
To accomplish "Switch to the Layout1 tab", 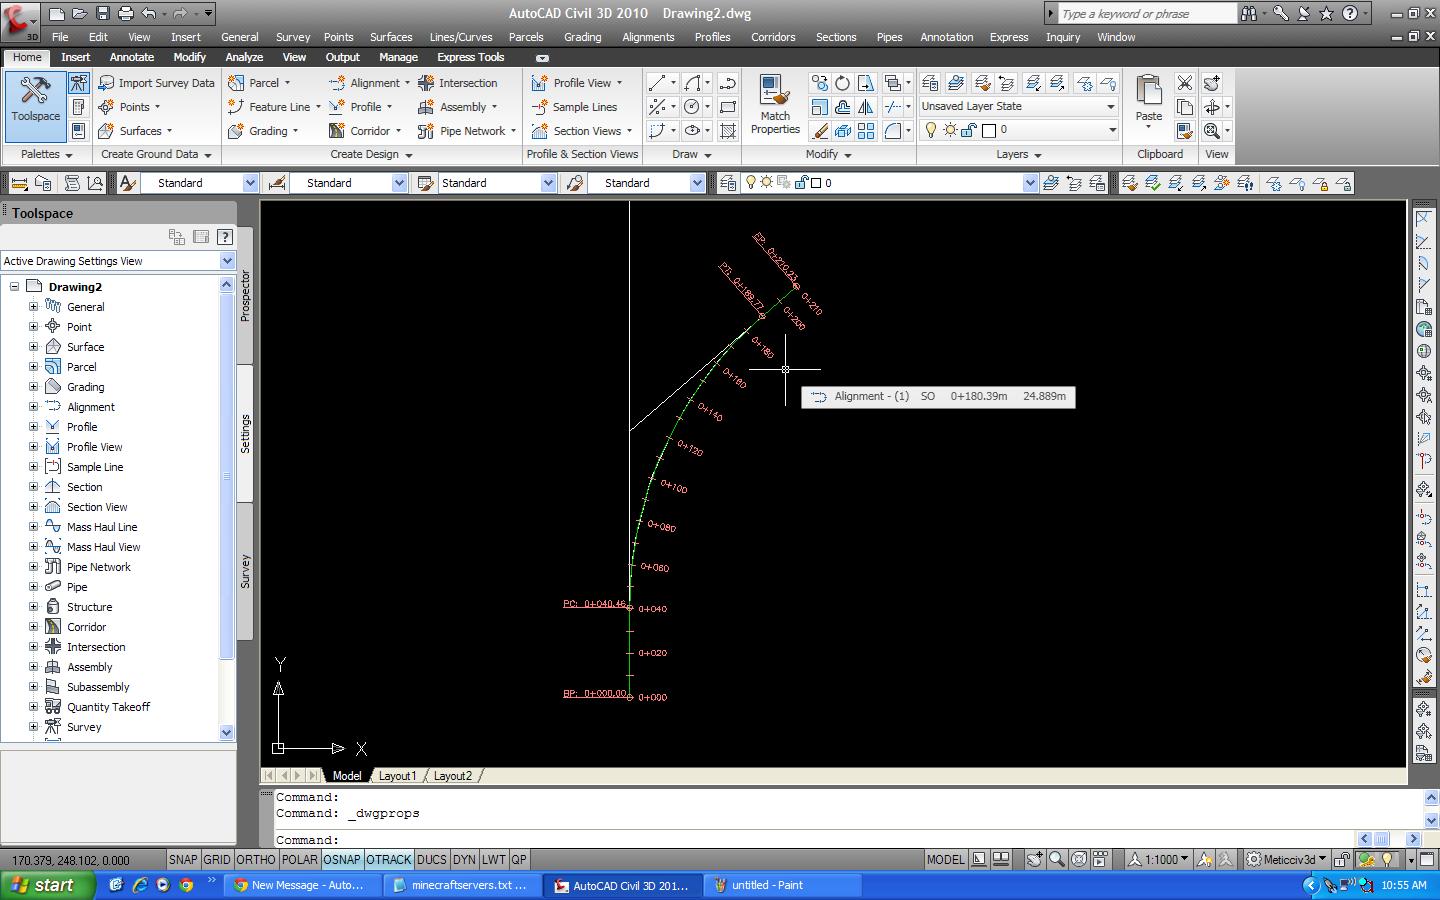I will (397, 776).
